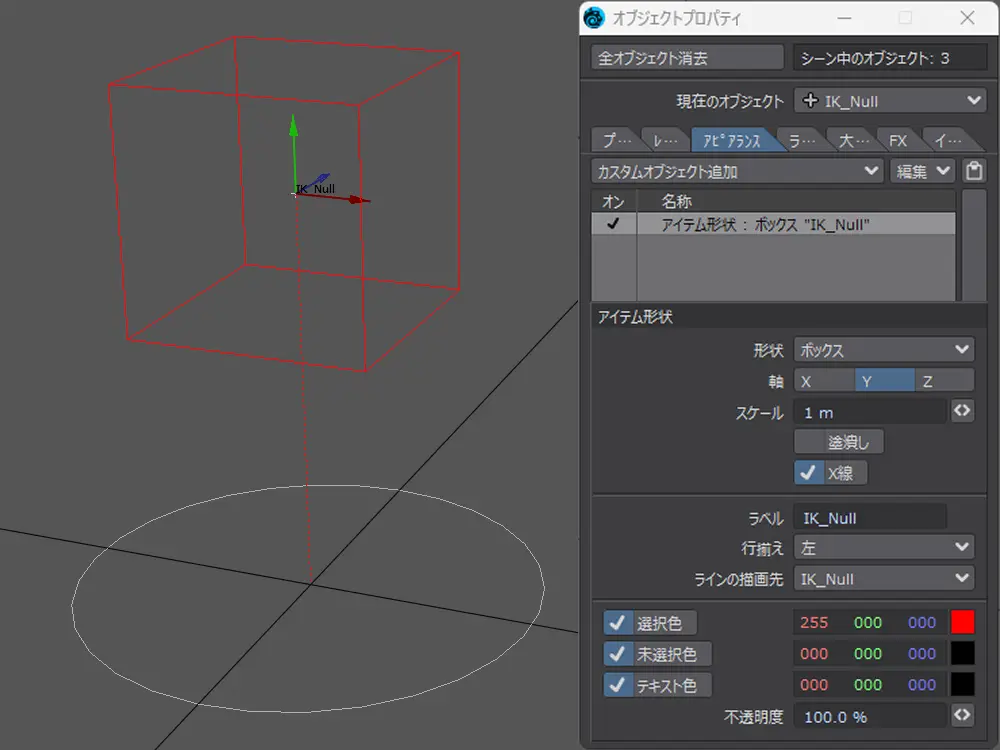This screenshot has width=1000, height=750.
Task: Toggle the テキスト色 checkbox
Action: [617, 685]
